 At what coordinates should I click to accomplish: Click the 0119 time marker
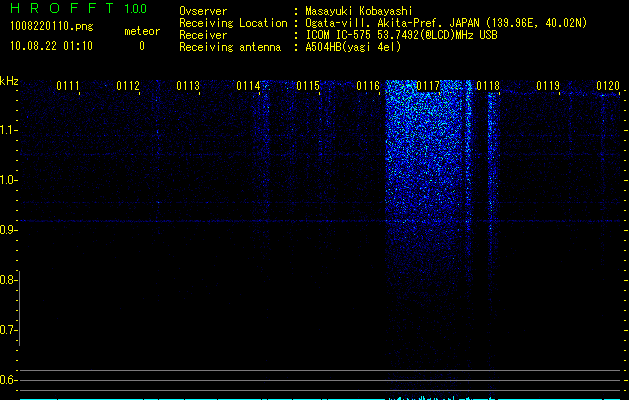click(548, 86)
